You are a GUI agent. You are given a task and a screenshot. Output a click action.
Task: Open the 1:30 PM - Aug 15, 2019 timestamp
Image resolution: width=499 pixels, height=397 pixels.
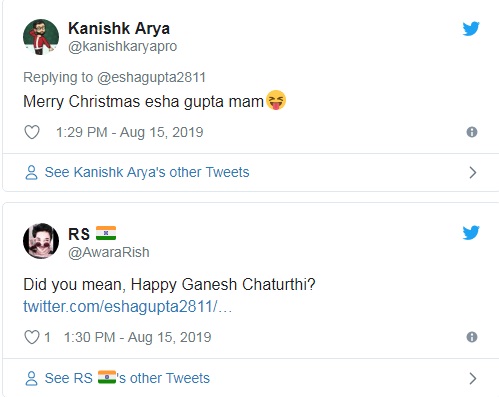[x=137, y=337]
